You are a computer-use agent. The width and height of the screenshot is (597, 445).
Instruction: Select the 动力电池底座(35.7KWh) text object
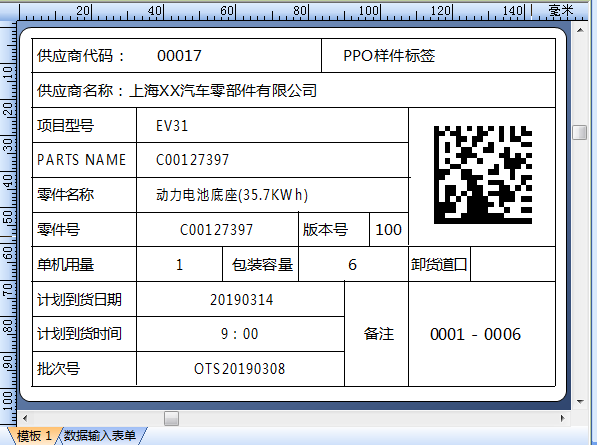[232, 195]
